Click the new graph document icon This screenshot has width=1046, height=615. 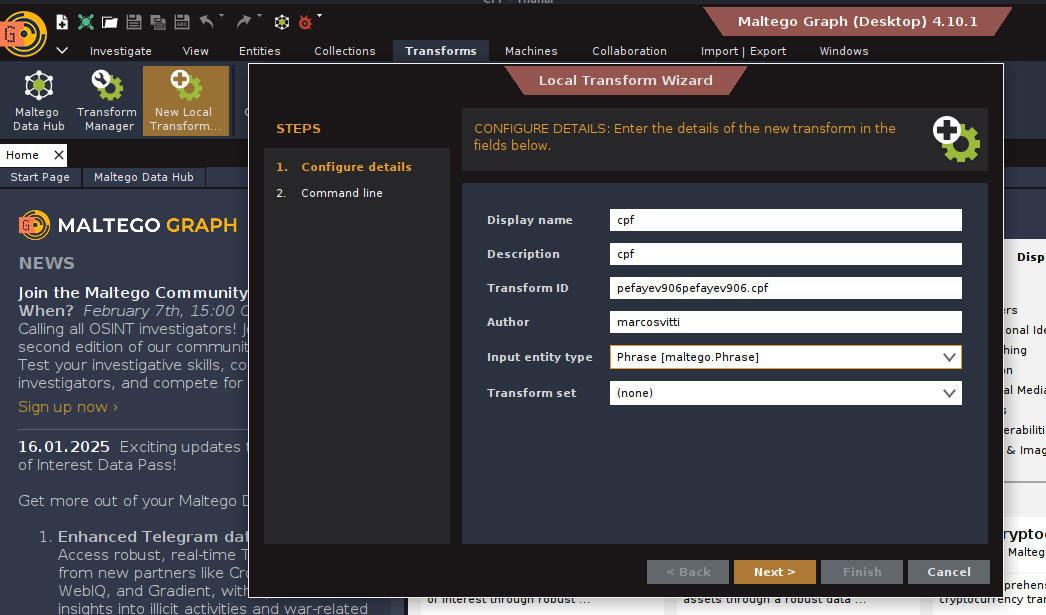[62, 21]
